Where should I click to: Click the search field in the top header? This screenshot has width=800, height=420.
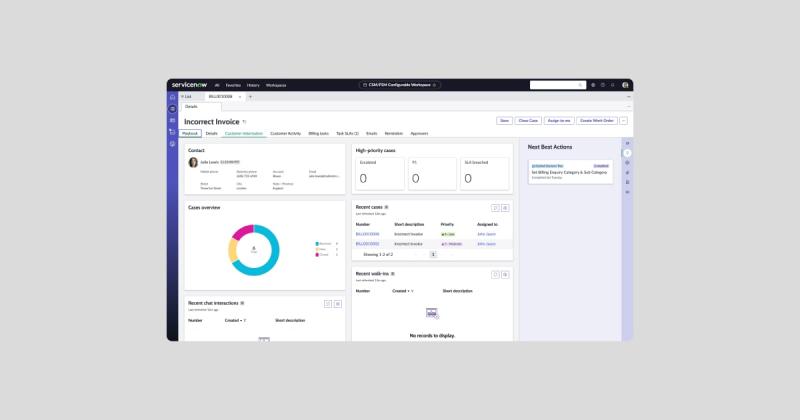coord(555,85)
